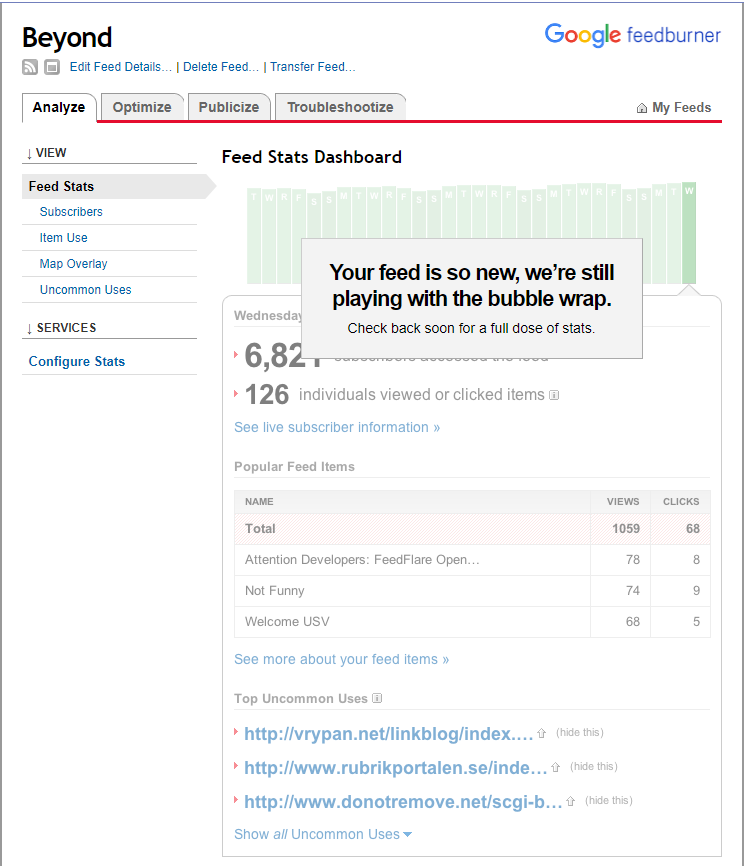Click info icon after 'viewed or clicked items'
Viewport: 744px width, 866px height.
pos(554,395)
